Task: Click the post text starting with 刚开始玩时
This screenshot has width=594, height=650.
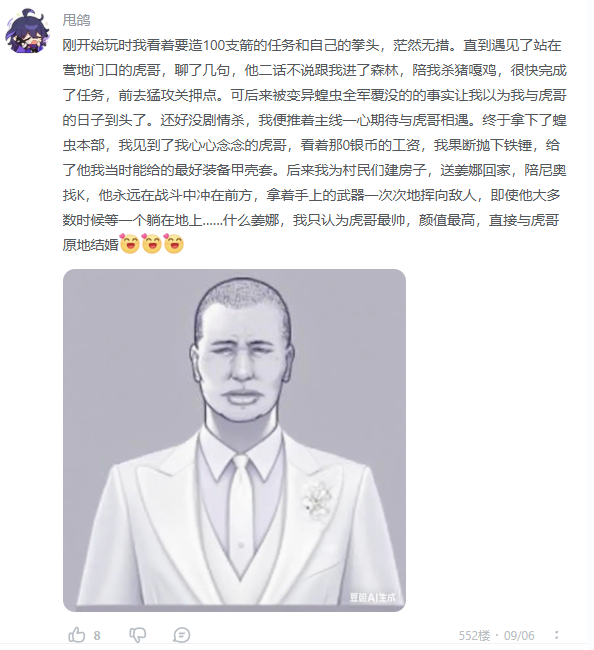Action: pos(314,145)
